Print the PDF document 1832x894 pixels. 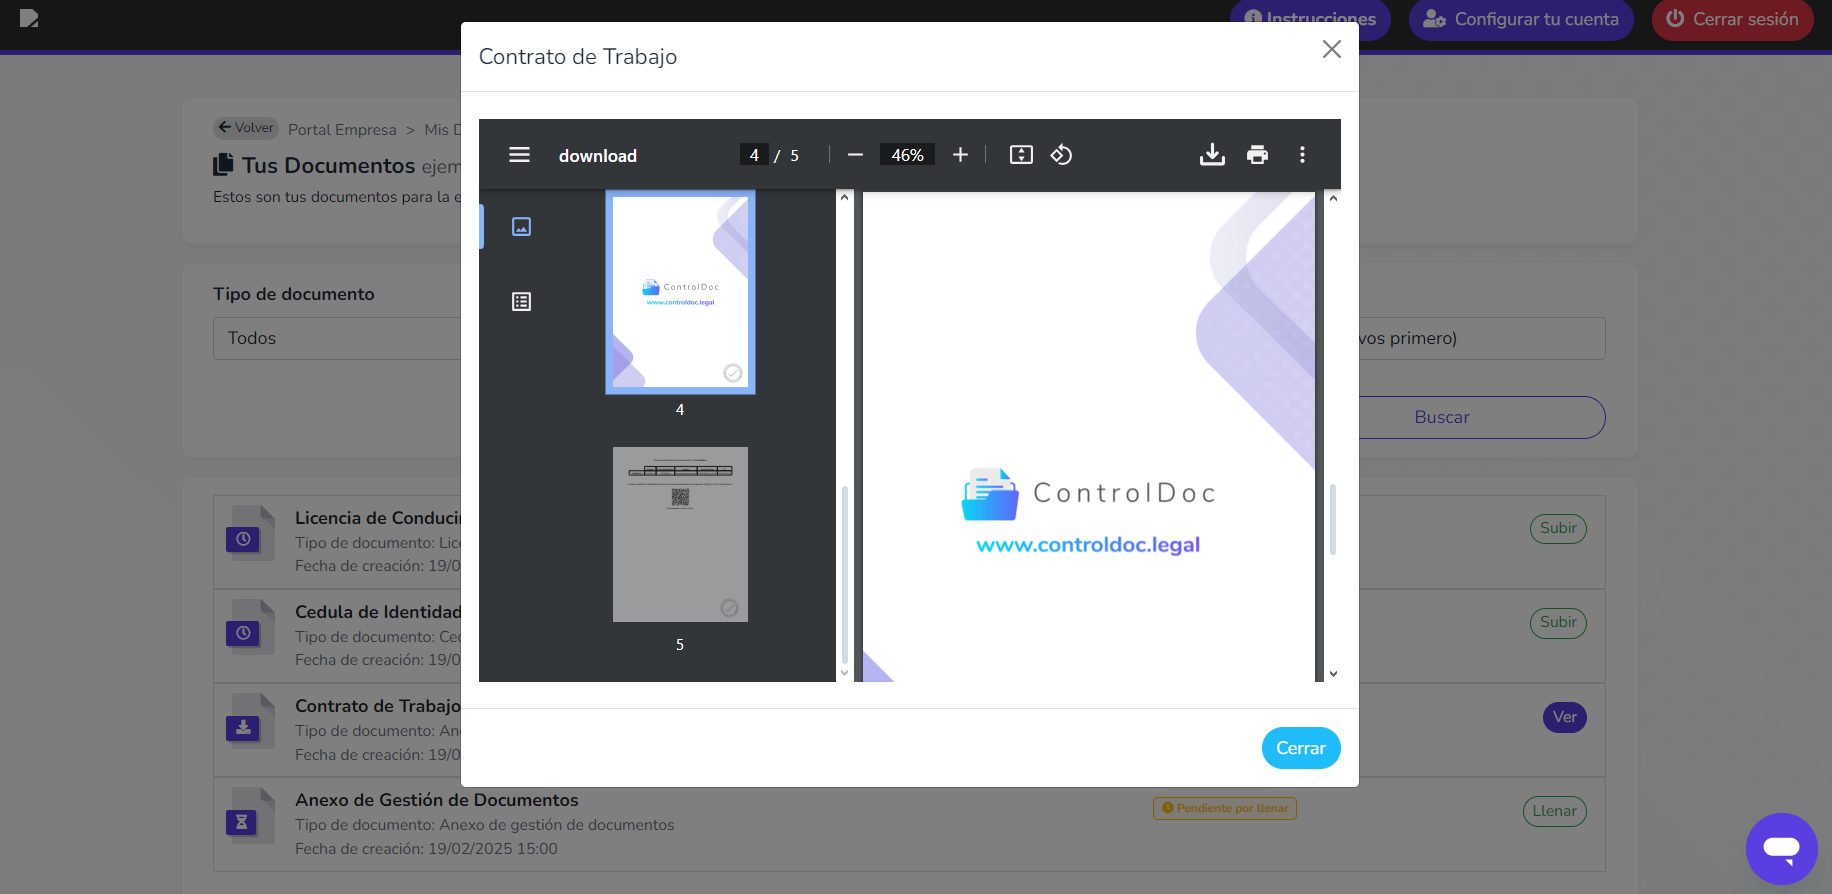point(1257,155)
